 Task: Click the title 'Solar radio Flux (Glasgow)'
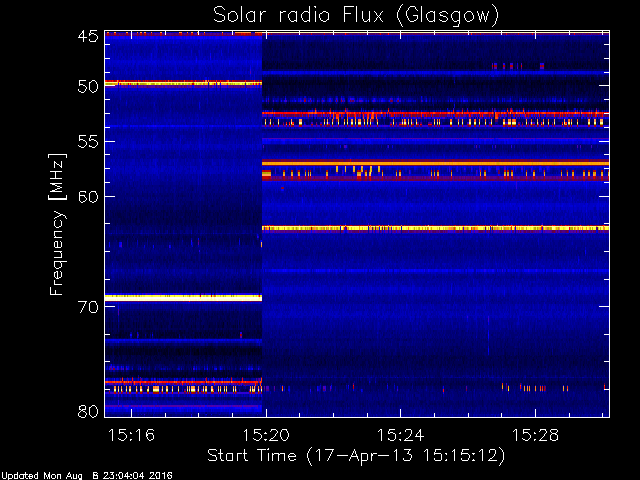pos(356,16)
